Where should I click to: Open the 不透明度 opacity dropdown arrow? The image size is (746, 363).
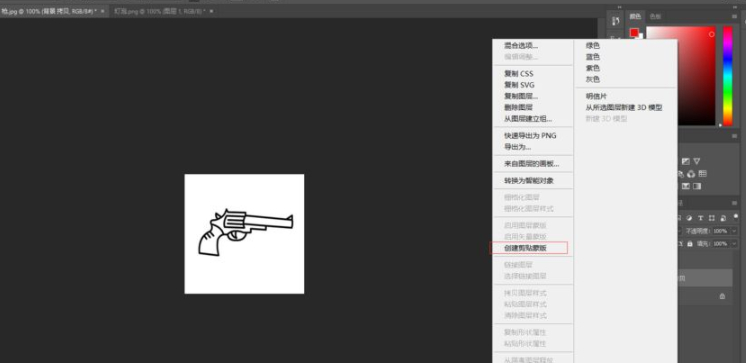pos(734,231)
